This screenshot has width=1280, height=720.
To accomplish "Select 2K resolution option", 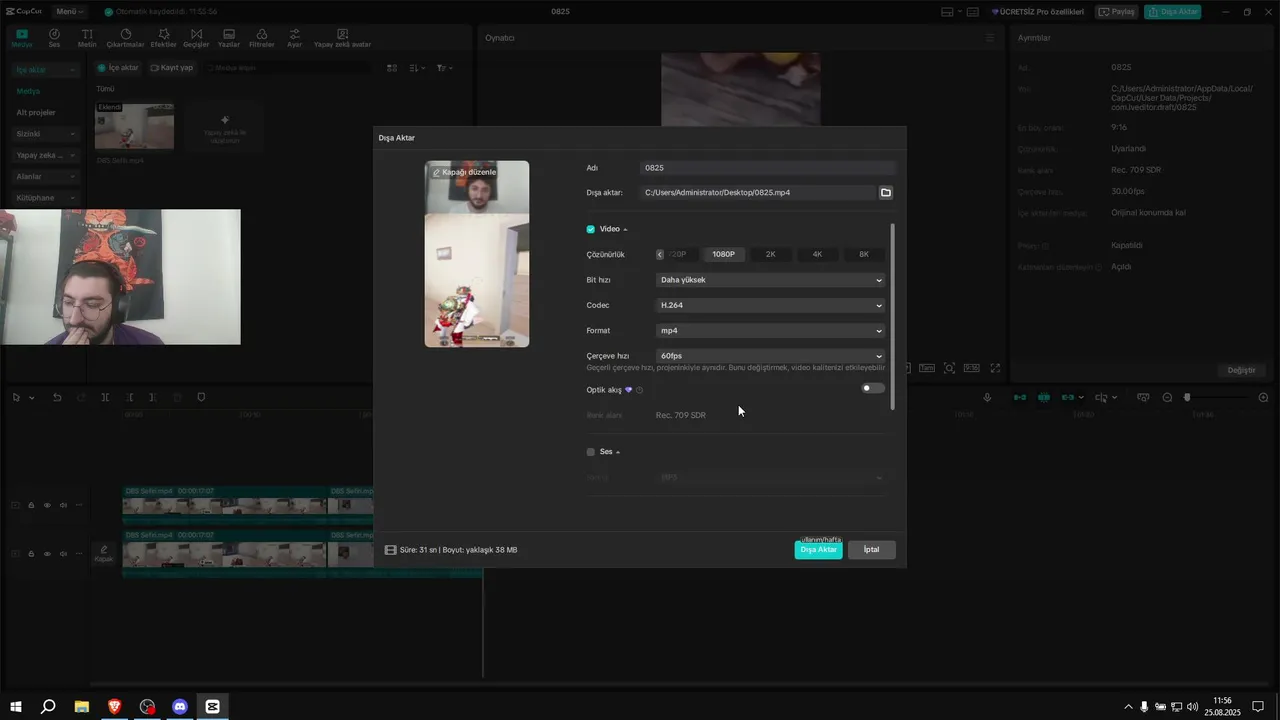I will (770, 254).
